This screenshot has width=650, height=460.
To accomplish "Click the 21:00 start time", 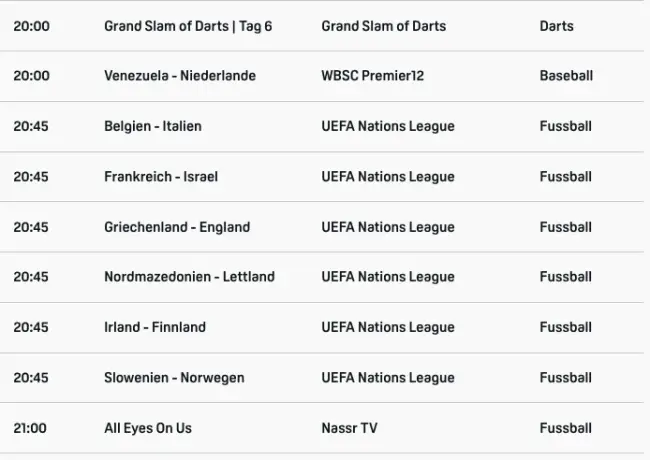I will [x=31, y=428].
